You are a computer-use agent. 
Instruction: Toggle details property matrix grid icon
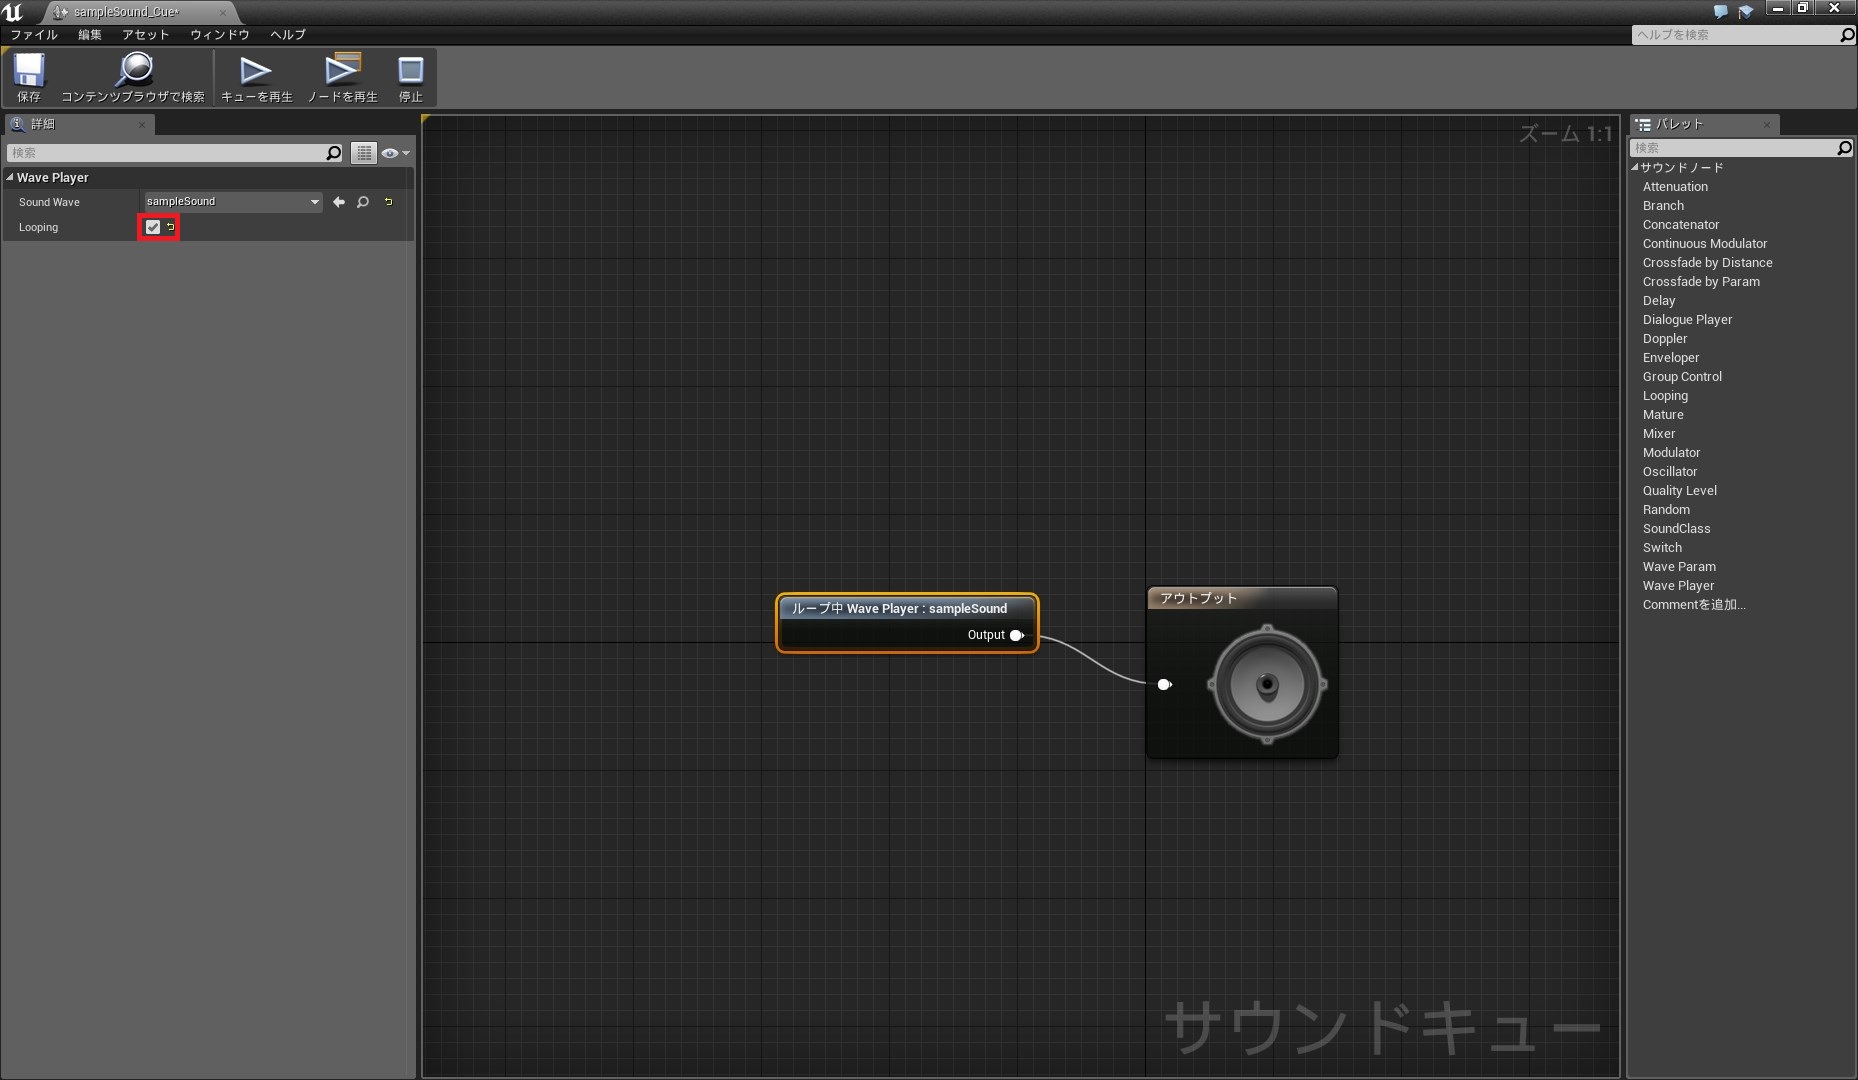click(x=364, y=153)
